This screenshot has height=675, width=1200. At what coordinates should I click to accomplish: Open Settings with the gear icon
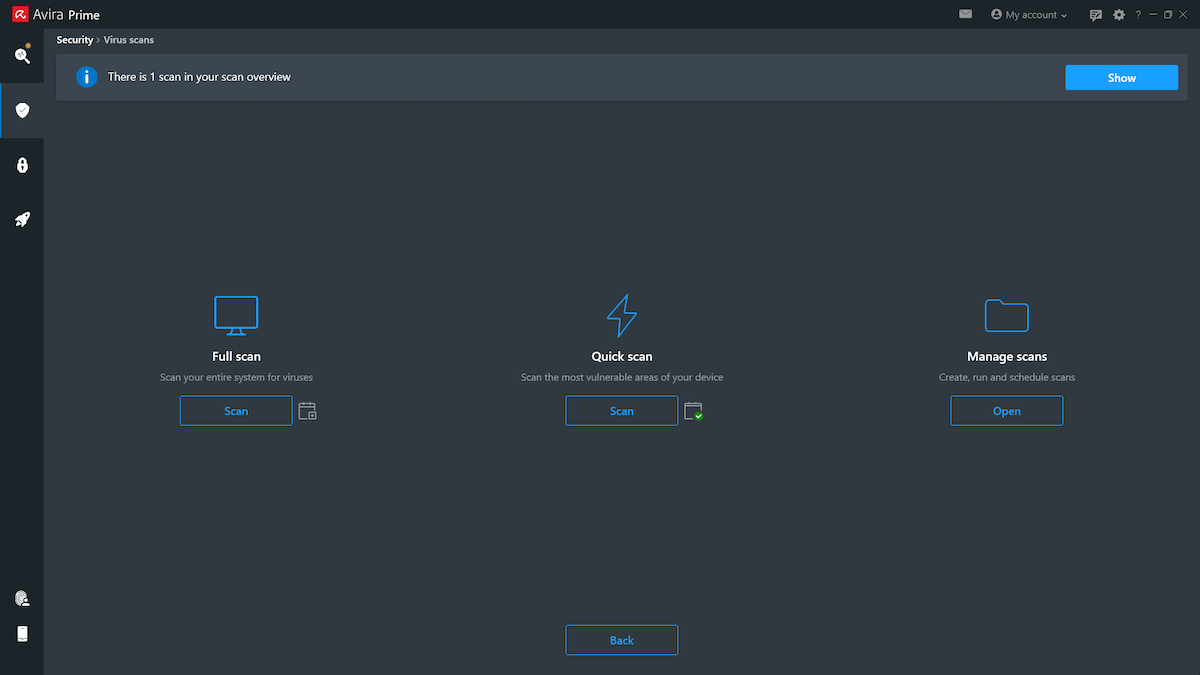(1118, 14)
